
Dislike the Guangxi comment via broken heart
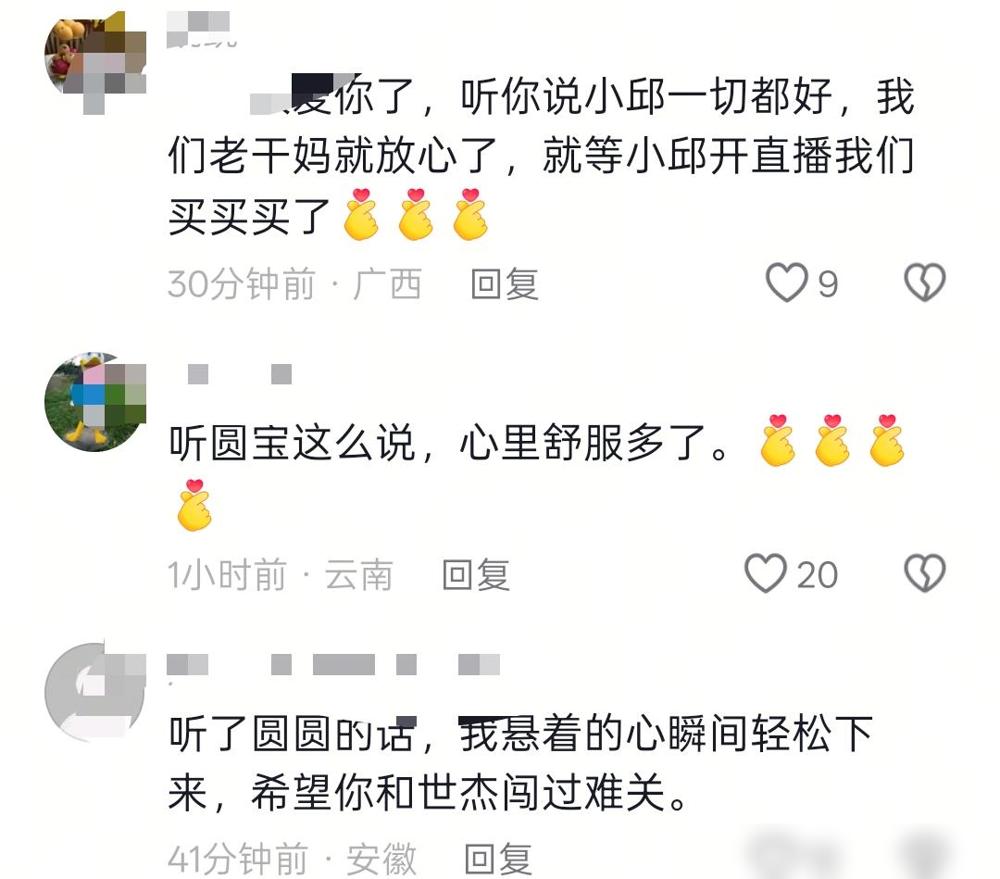coord(925,282)
